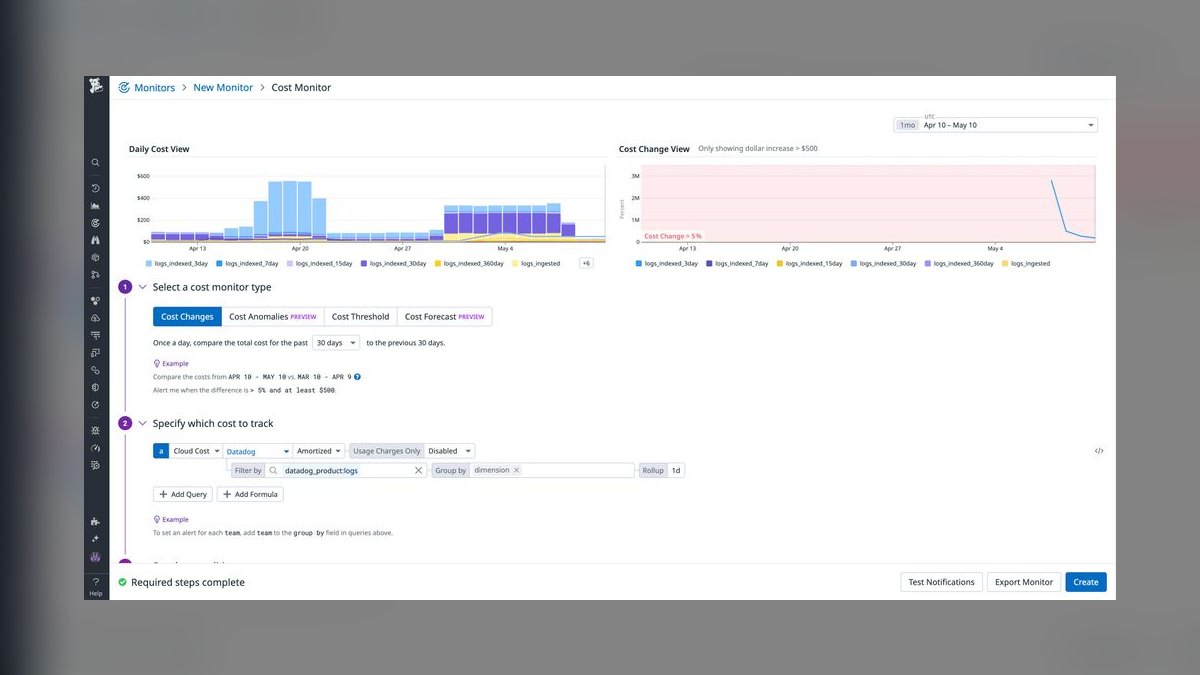Click the Rollup 1d value
This screenshot has height=675, width=1200.
[676, 470]
